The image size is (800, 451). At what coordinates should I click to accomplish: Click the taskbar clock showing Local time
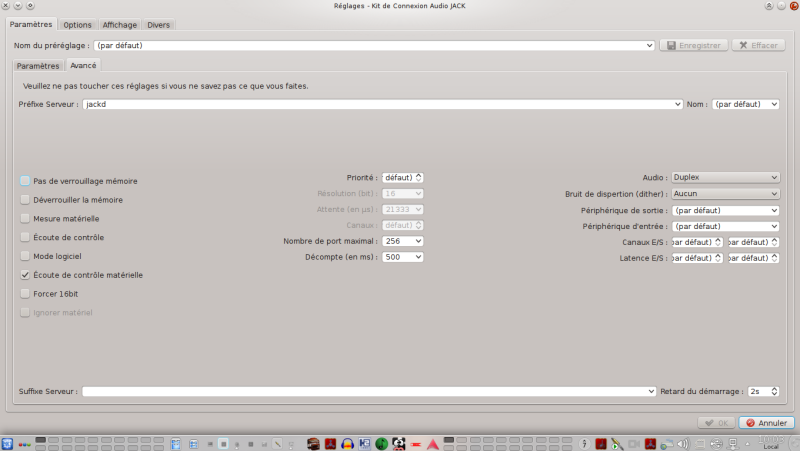click(771, 442)
